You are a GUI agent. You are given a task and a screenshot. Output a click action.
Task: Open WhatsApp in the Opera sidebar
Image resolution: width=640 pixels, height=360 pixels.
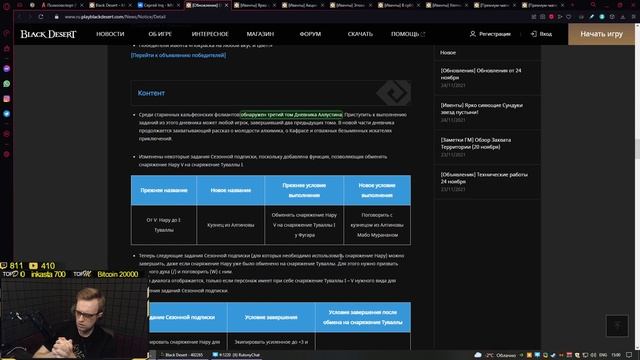[7, 84]
